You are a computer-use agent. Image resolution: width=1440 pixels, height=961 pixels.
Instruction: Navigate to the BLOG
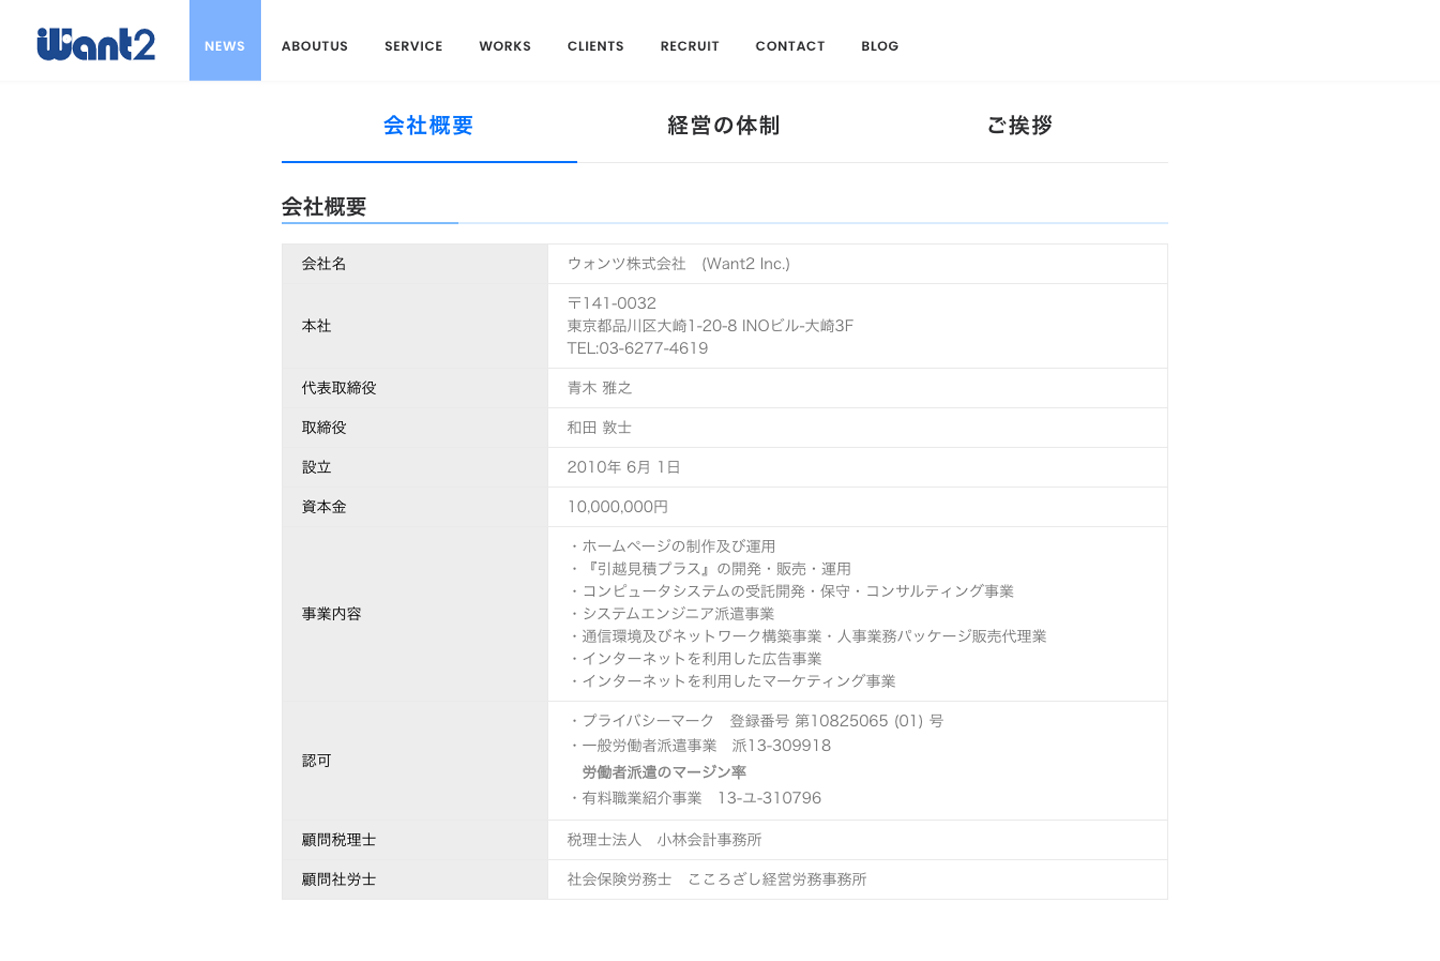[879, 45]
